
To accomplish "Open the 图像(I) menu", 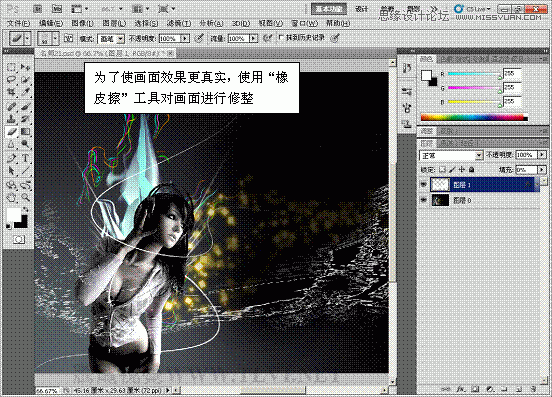I will tap(82, 24).
